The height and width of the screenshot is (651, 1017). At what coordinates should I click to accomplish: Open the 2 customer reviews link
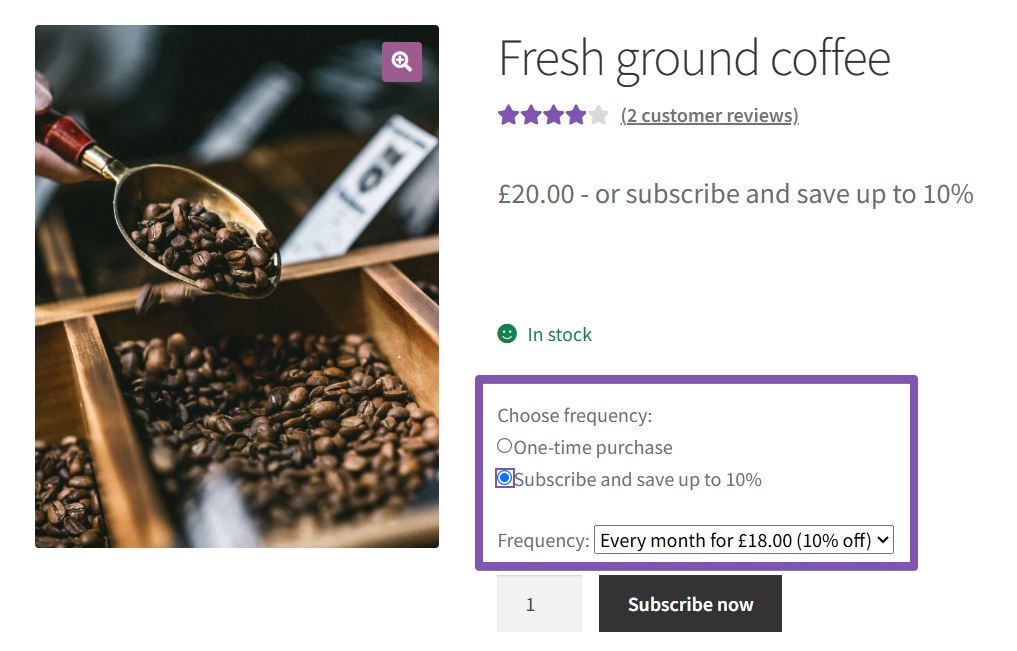click(709, 115)
